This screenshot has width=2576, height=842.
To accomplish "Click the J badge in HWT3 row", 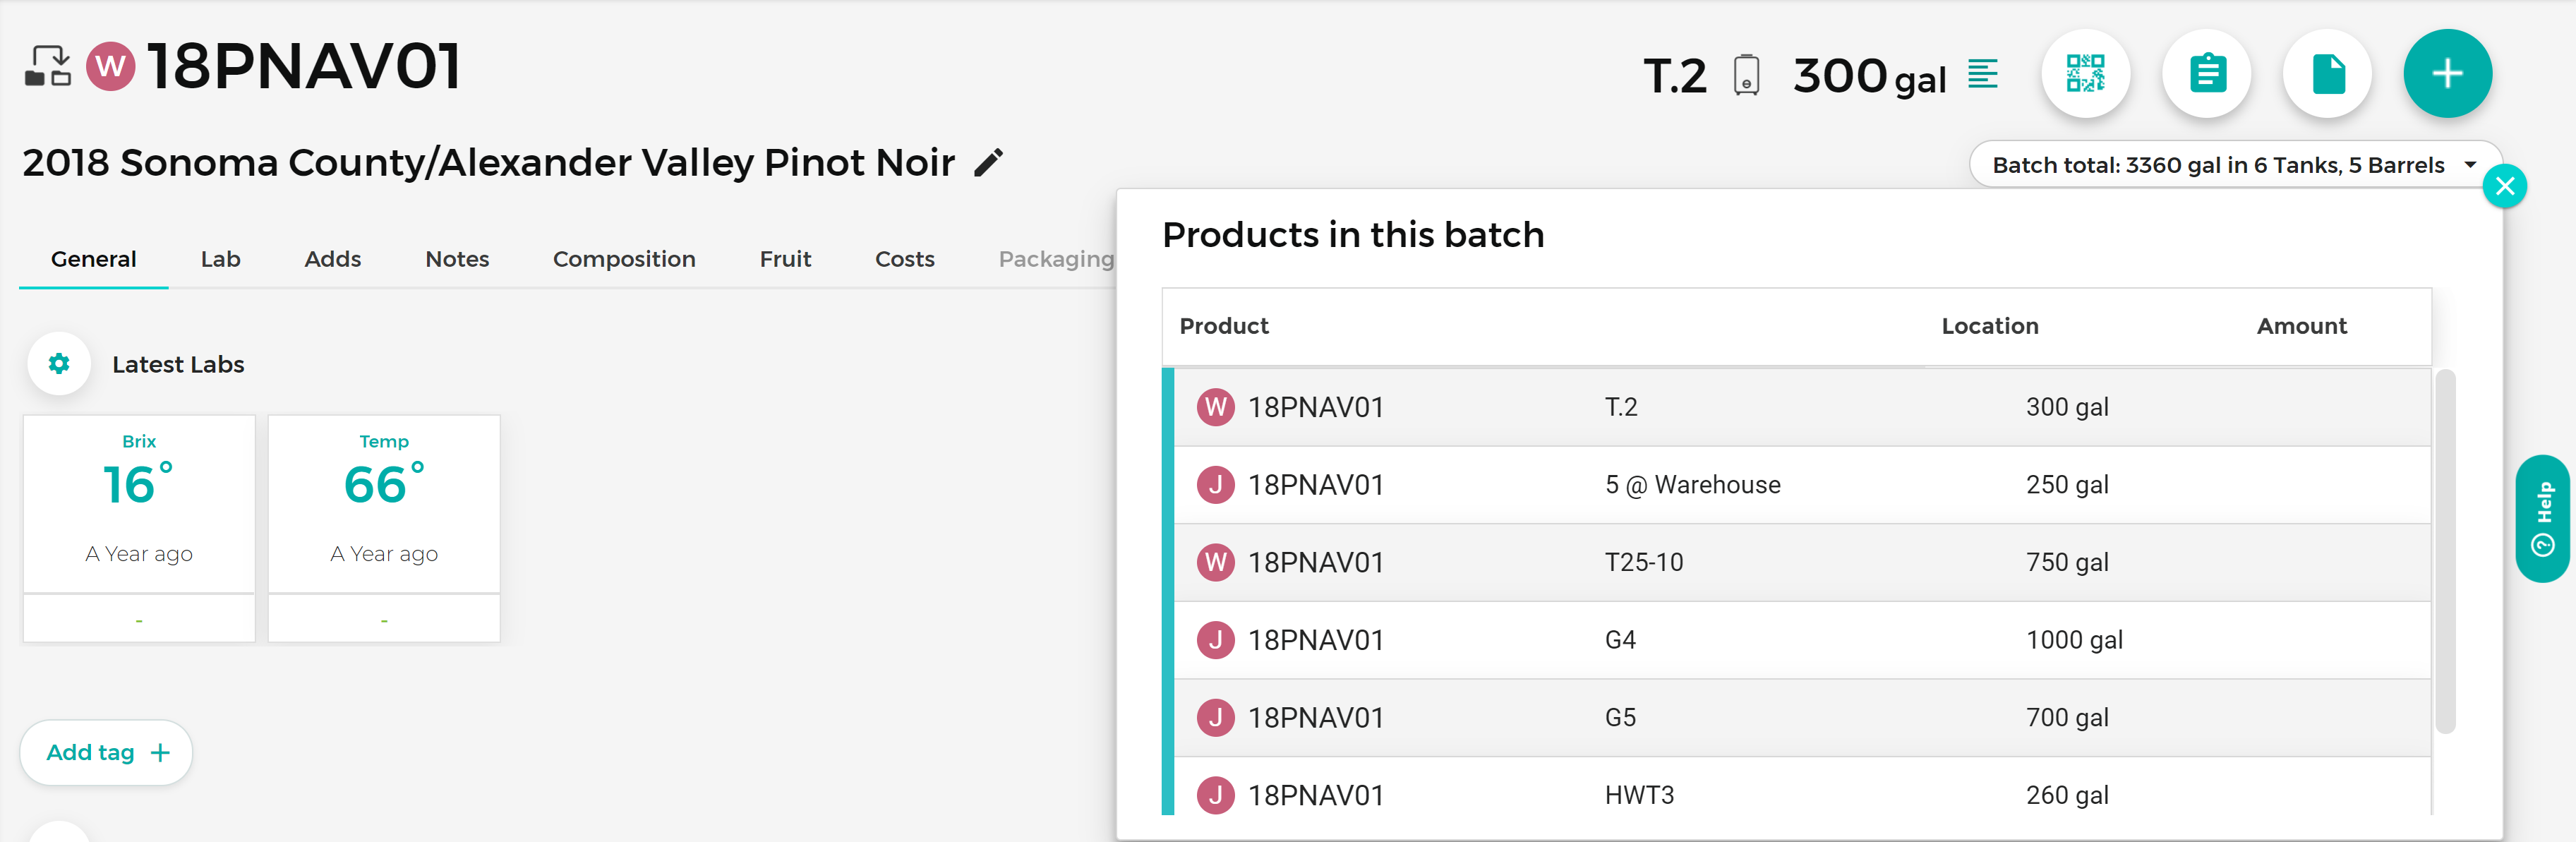I will pyautogui.click(x=1215, y=795).
